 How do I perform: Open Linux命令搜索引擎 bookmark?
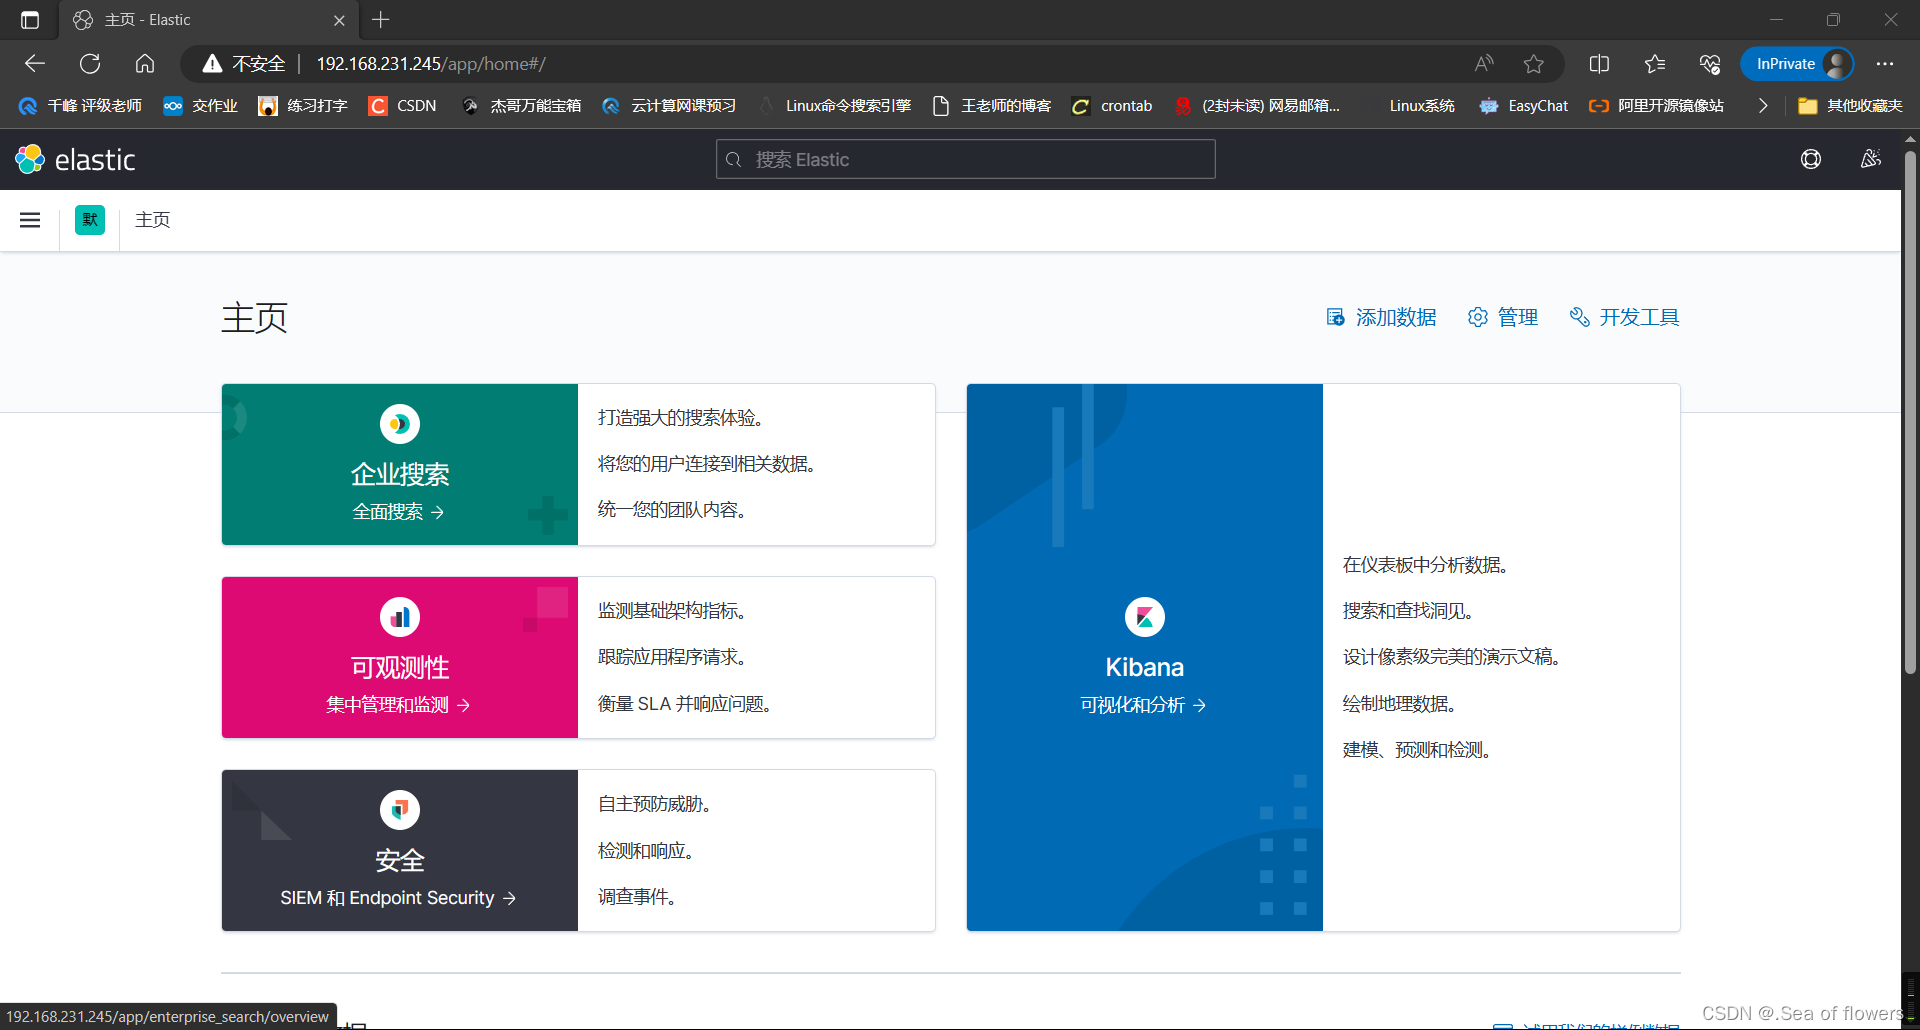coord(836,106)
